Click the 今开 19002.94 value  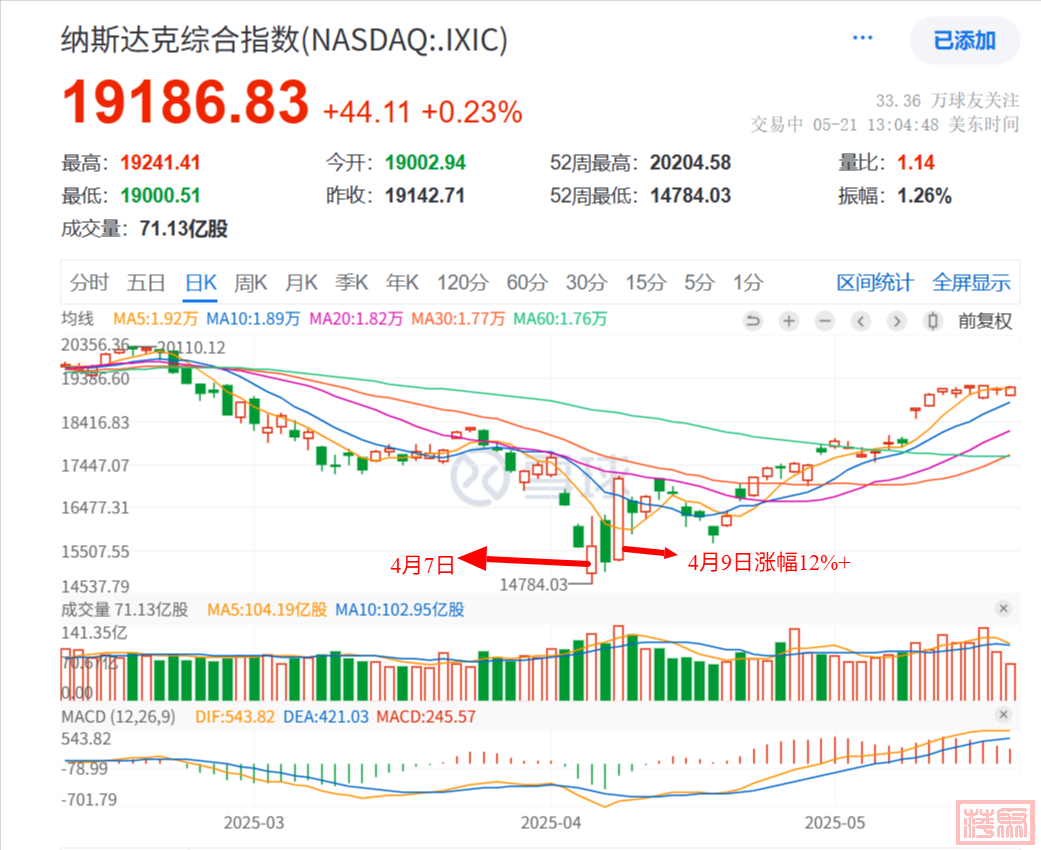(426, 163)
